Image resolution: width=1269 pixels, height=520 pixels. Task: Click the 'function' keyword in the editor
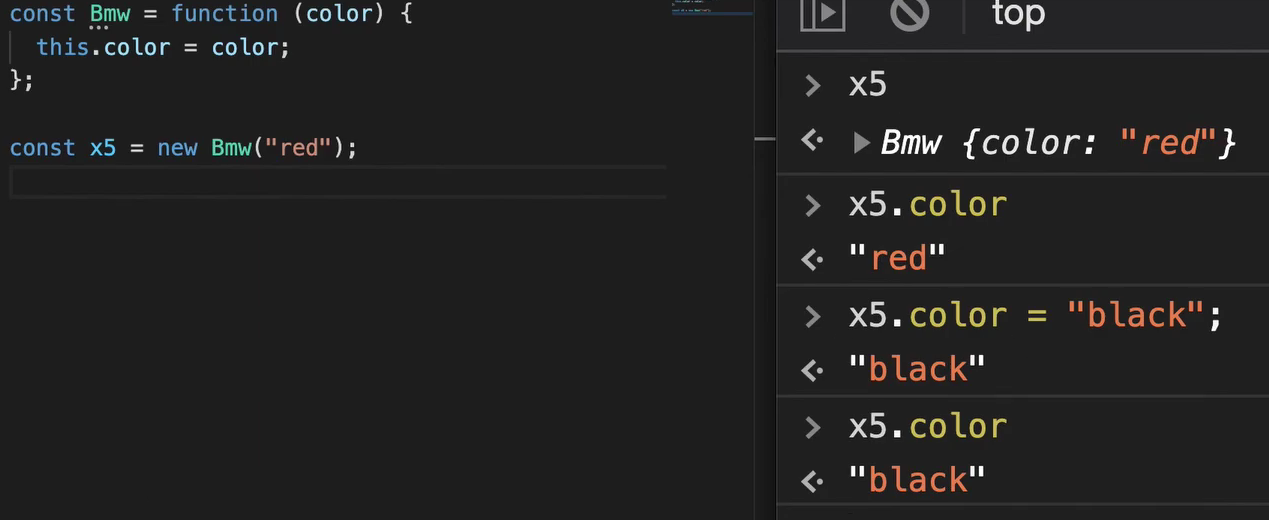tap(224, 14)
